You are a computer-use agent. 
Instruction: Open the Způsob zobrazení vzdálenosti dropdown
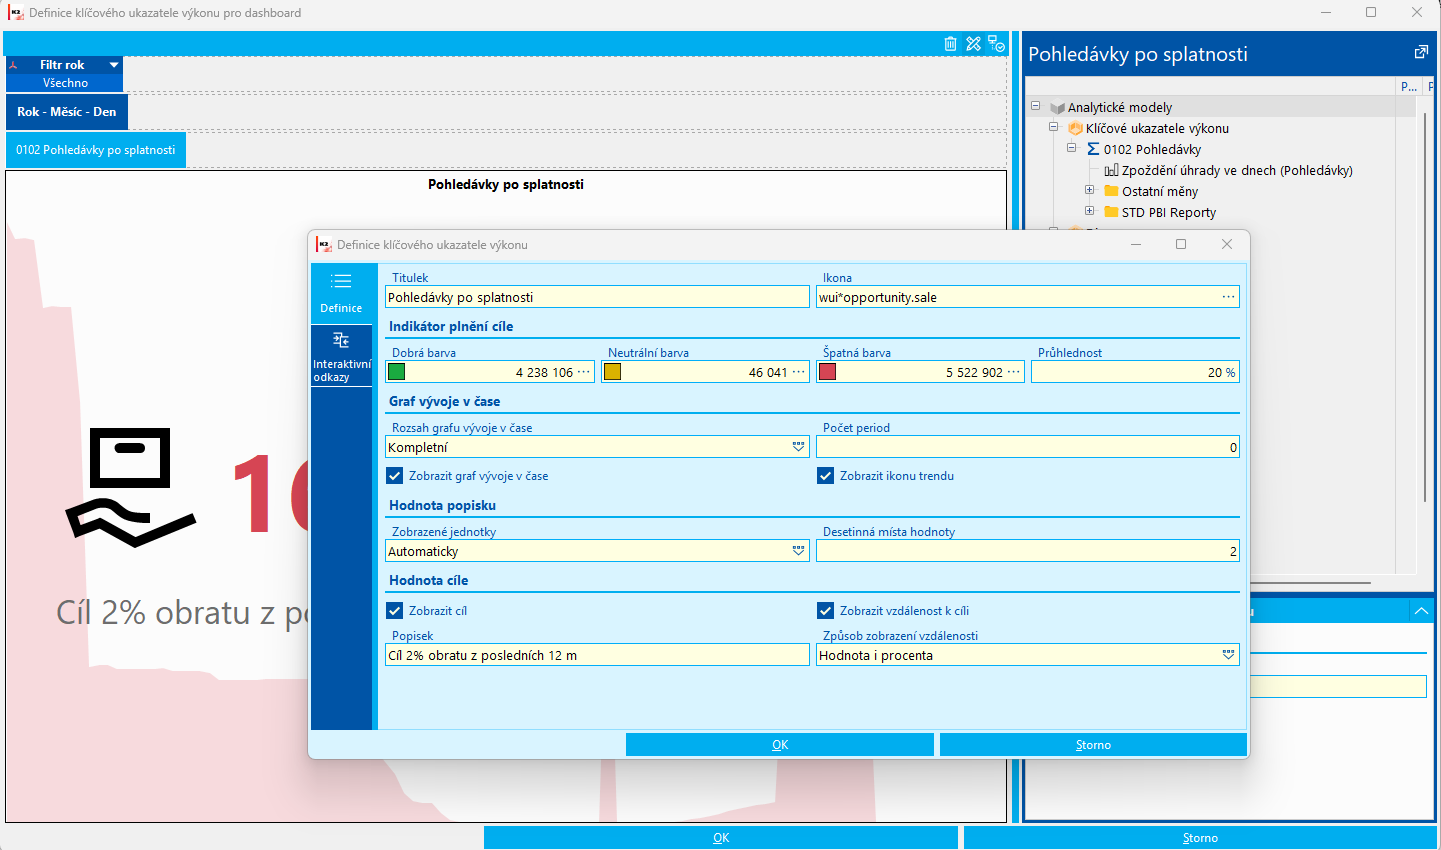(1228, 655)
